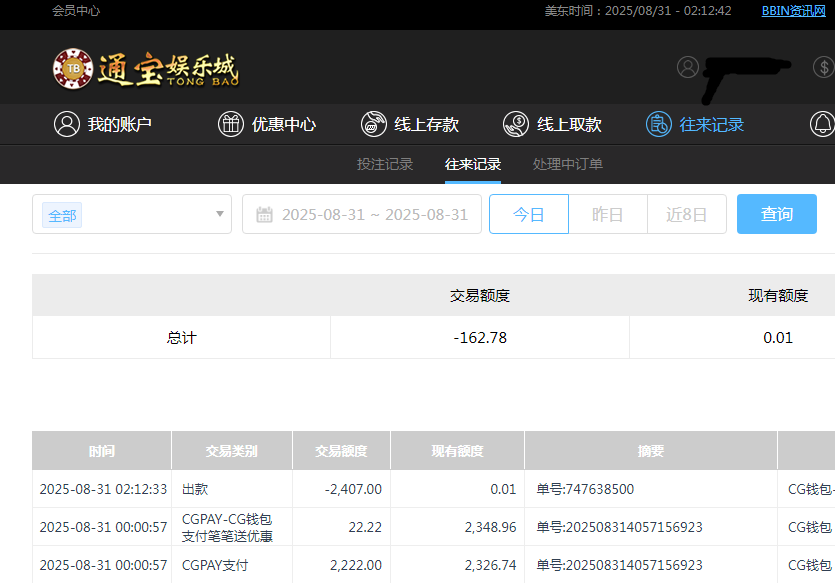Select the dollar sign currency icon
Viewport: 835px width, 583px height.
(824, 67)
